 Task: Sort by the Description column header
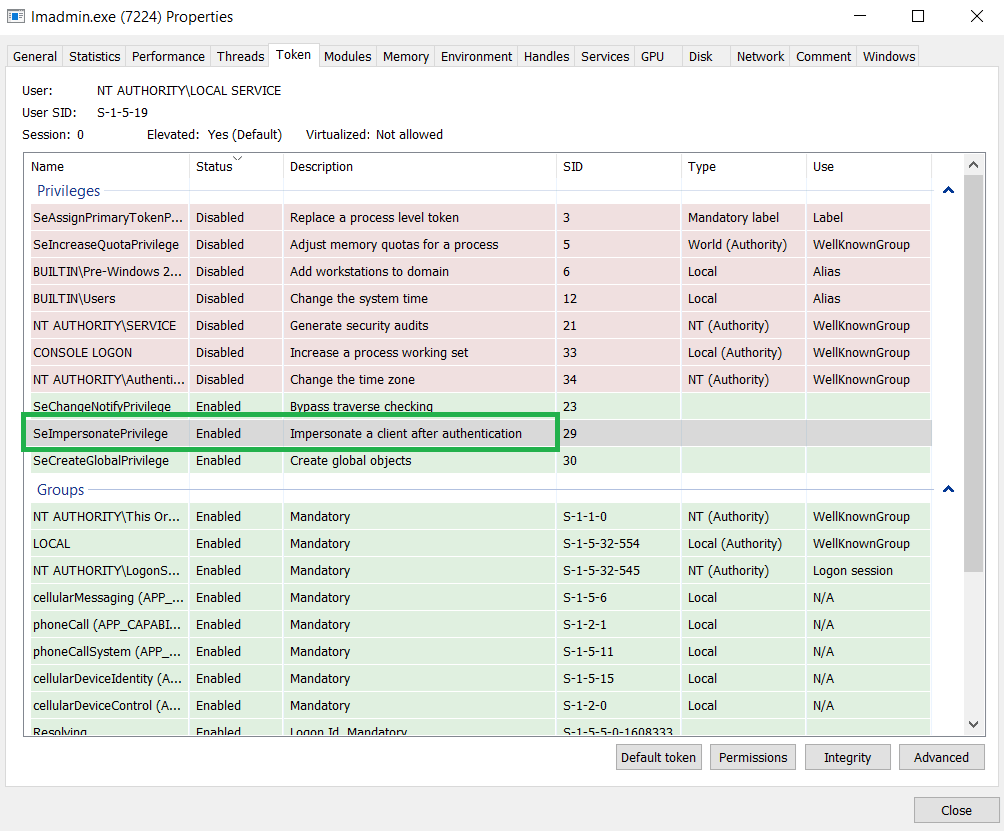click(x=419, y=166)
